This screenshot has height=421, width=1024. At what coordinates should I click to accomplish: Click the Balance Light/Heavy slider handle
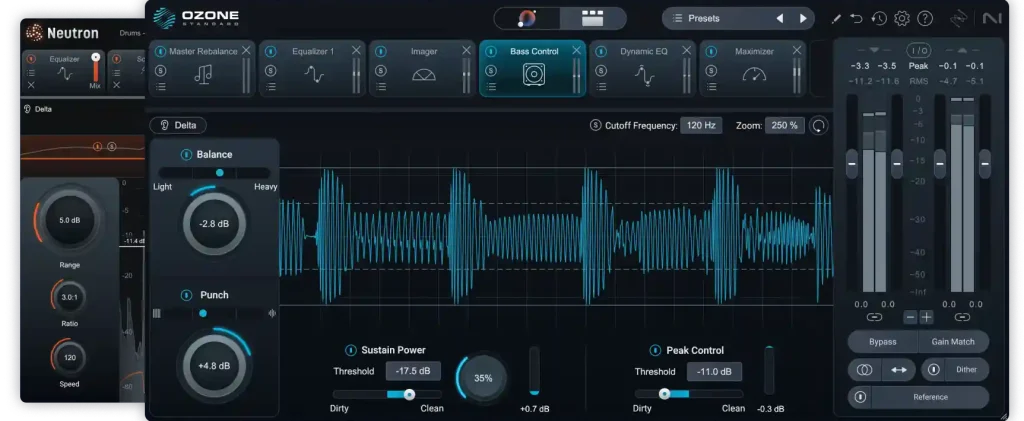pos(219,173)
